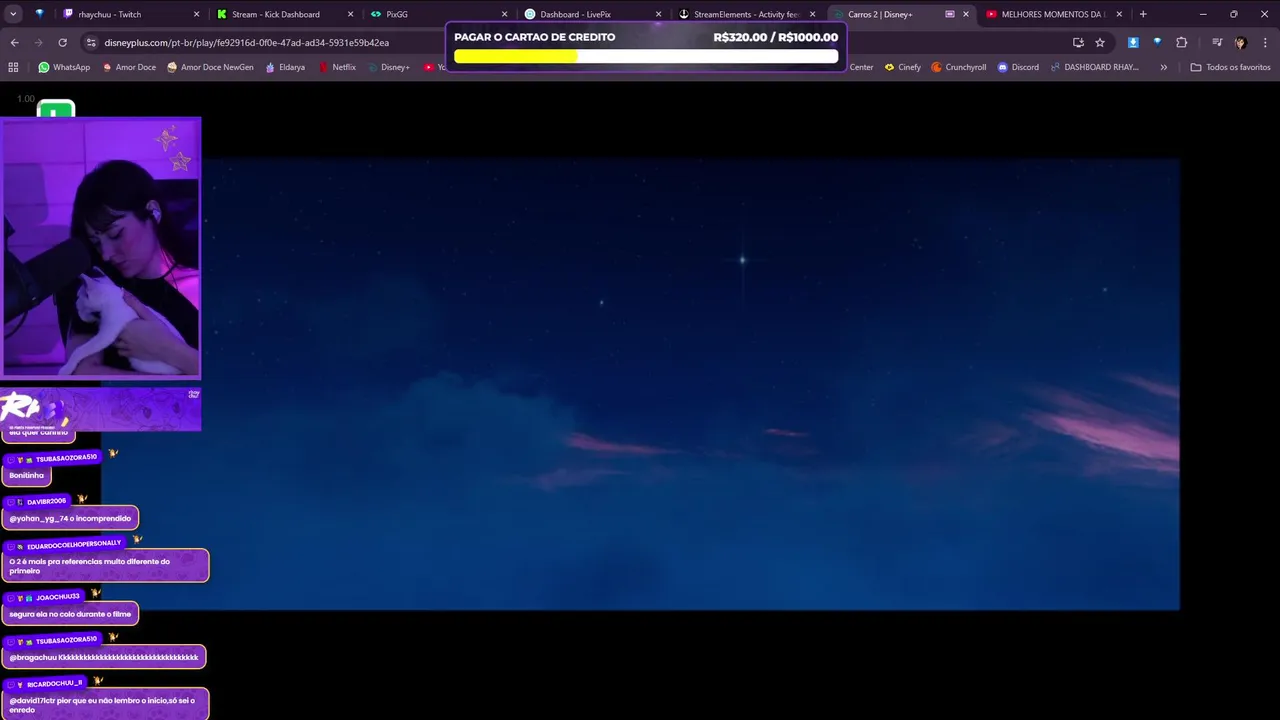Open the Amor Doce bookmark

129,67
